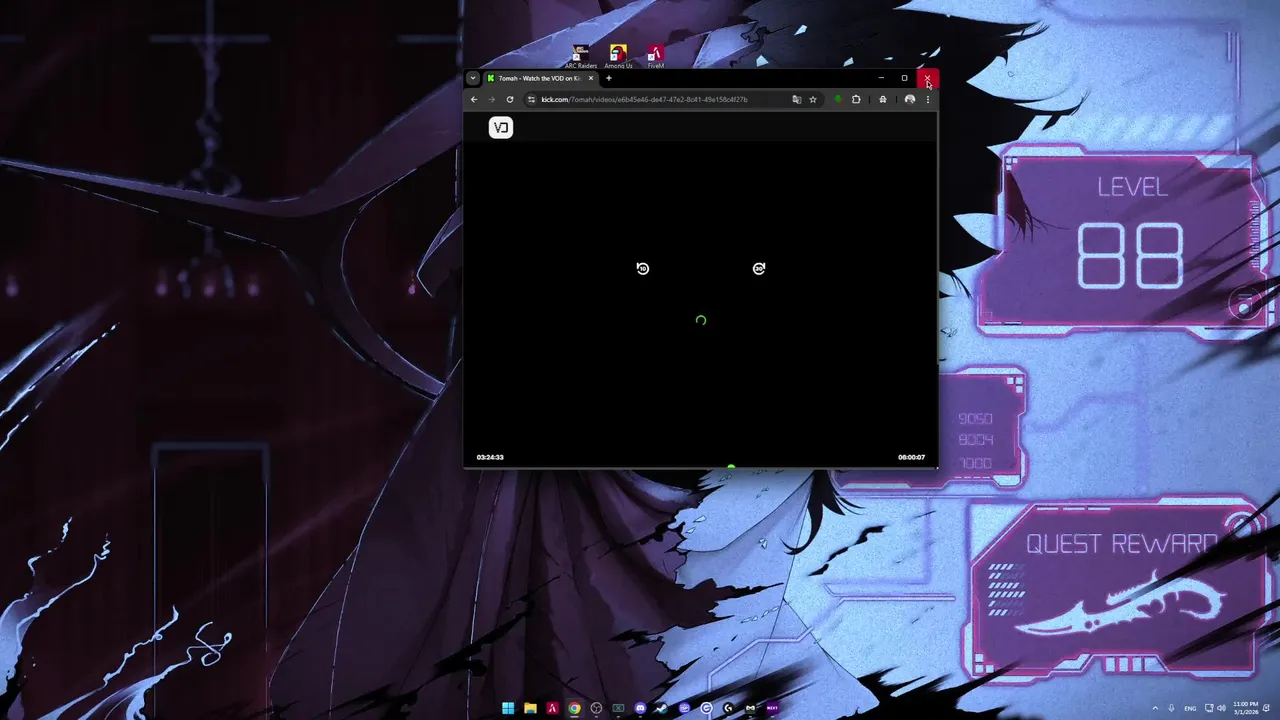Image resolution: width=1280 pixels, height=720 pixels.
Task: Reload the Kick page
Action: (510, 99)
